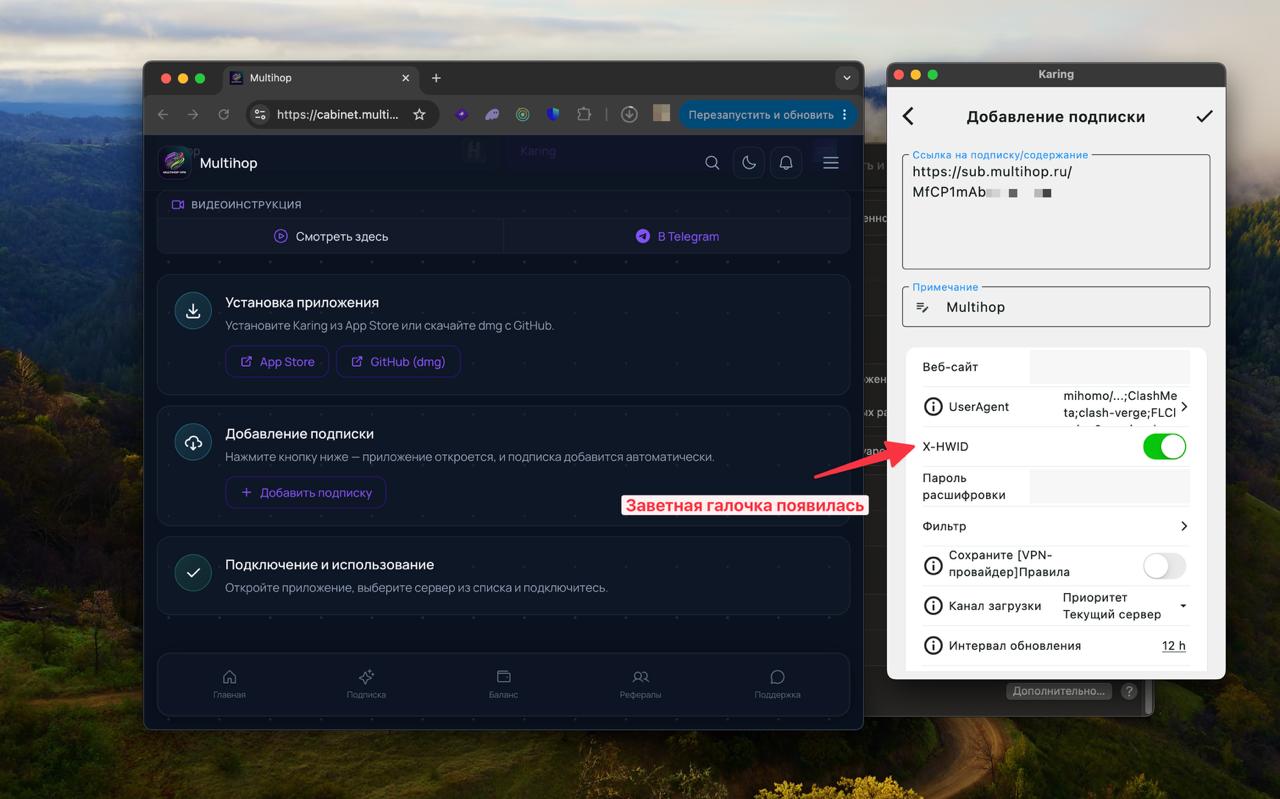Open the tab search dropdown in Chrome

tap(847, 78)
